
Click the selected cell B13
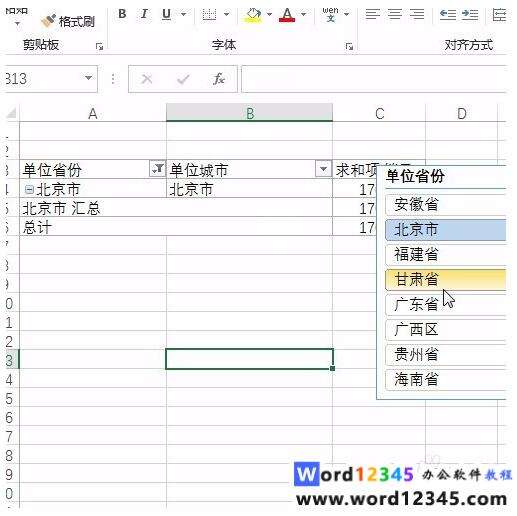pyautogui.click(x=249, y=359)
